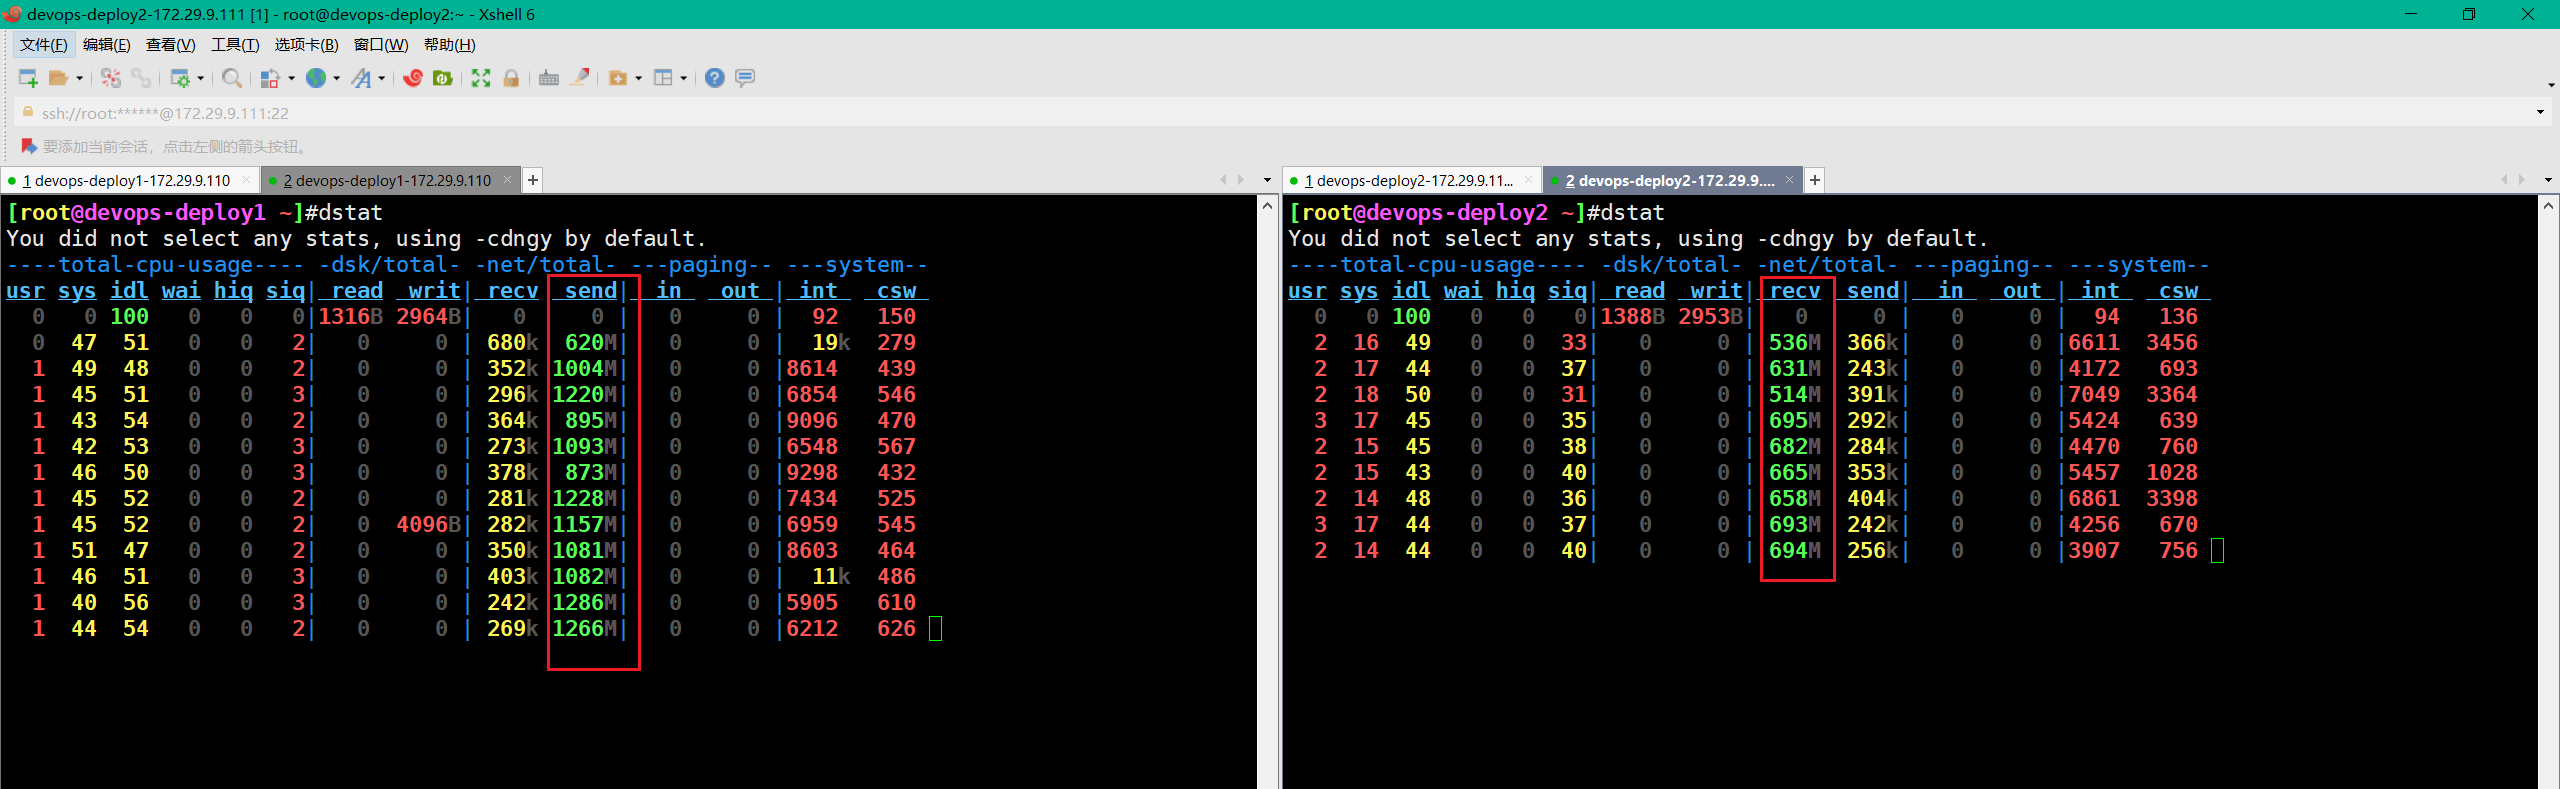Click the Open Session folder icon
The image size is (2560, 789).
(59, 78)
